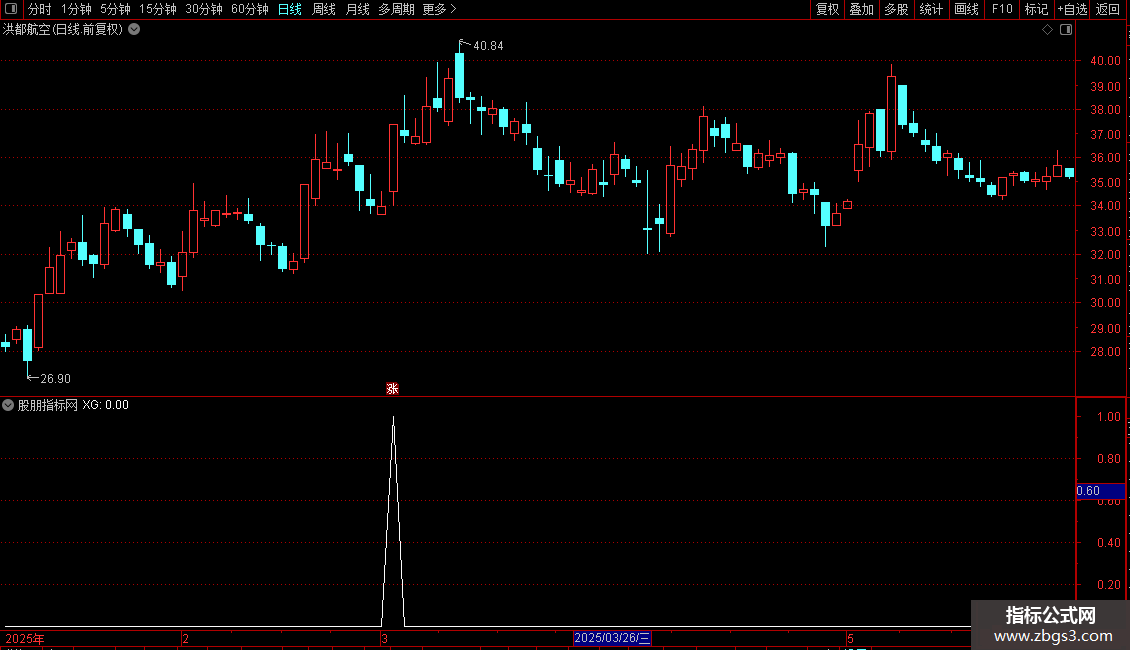Add stock with +自选 button
The height and width of the screenshot is (650, 1130).
click(x=1072, y=9)
